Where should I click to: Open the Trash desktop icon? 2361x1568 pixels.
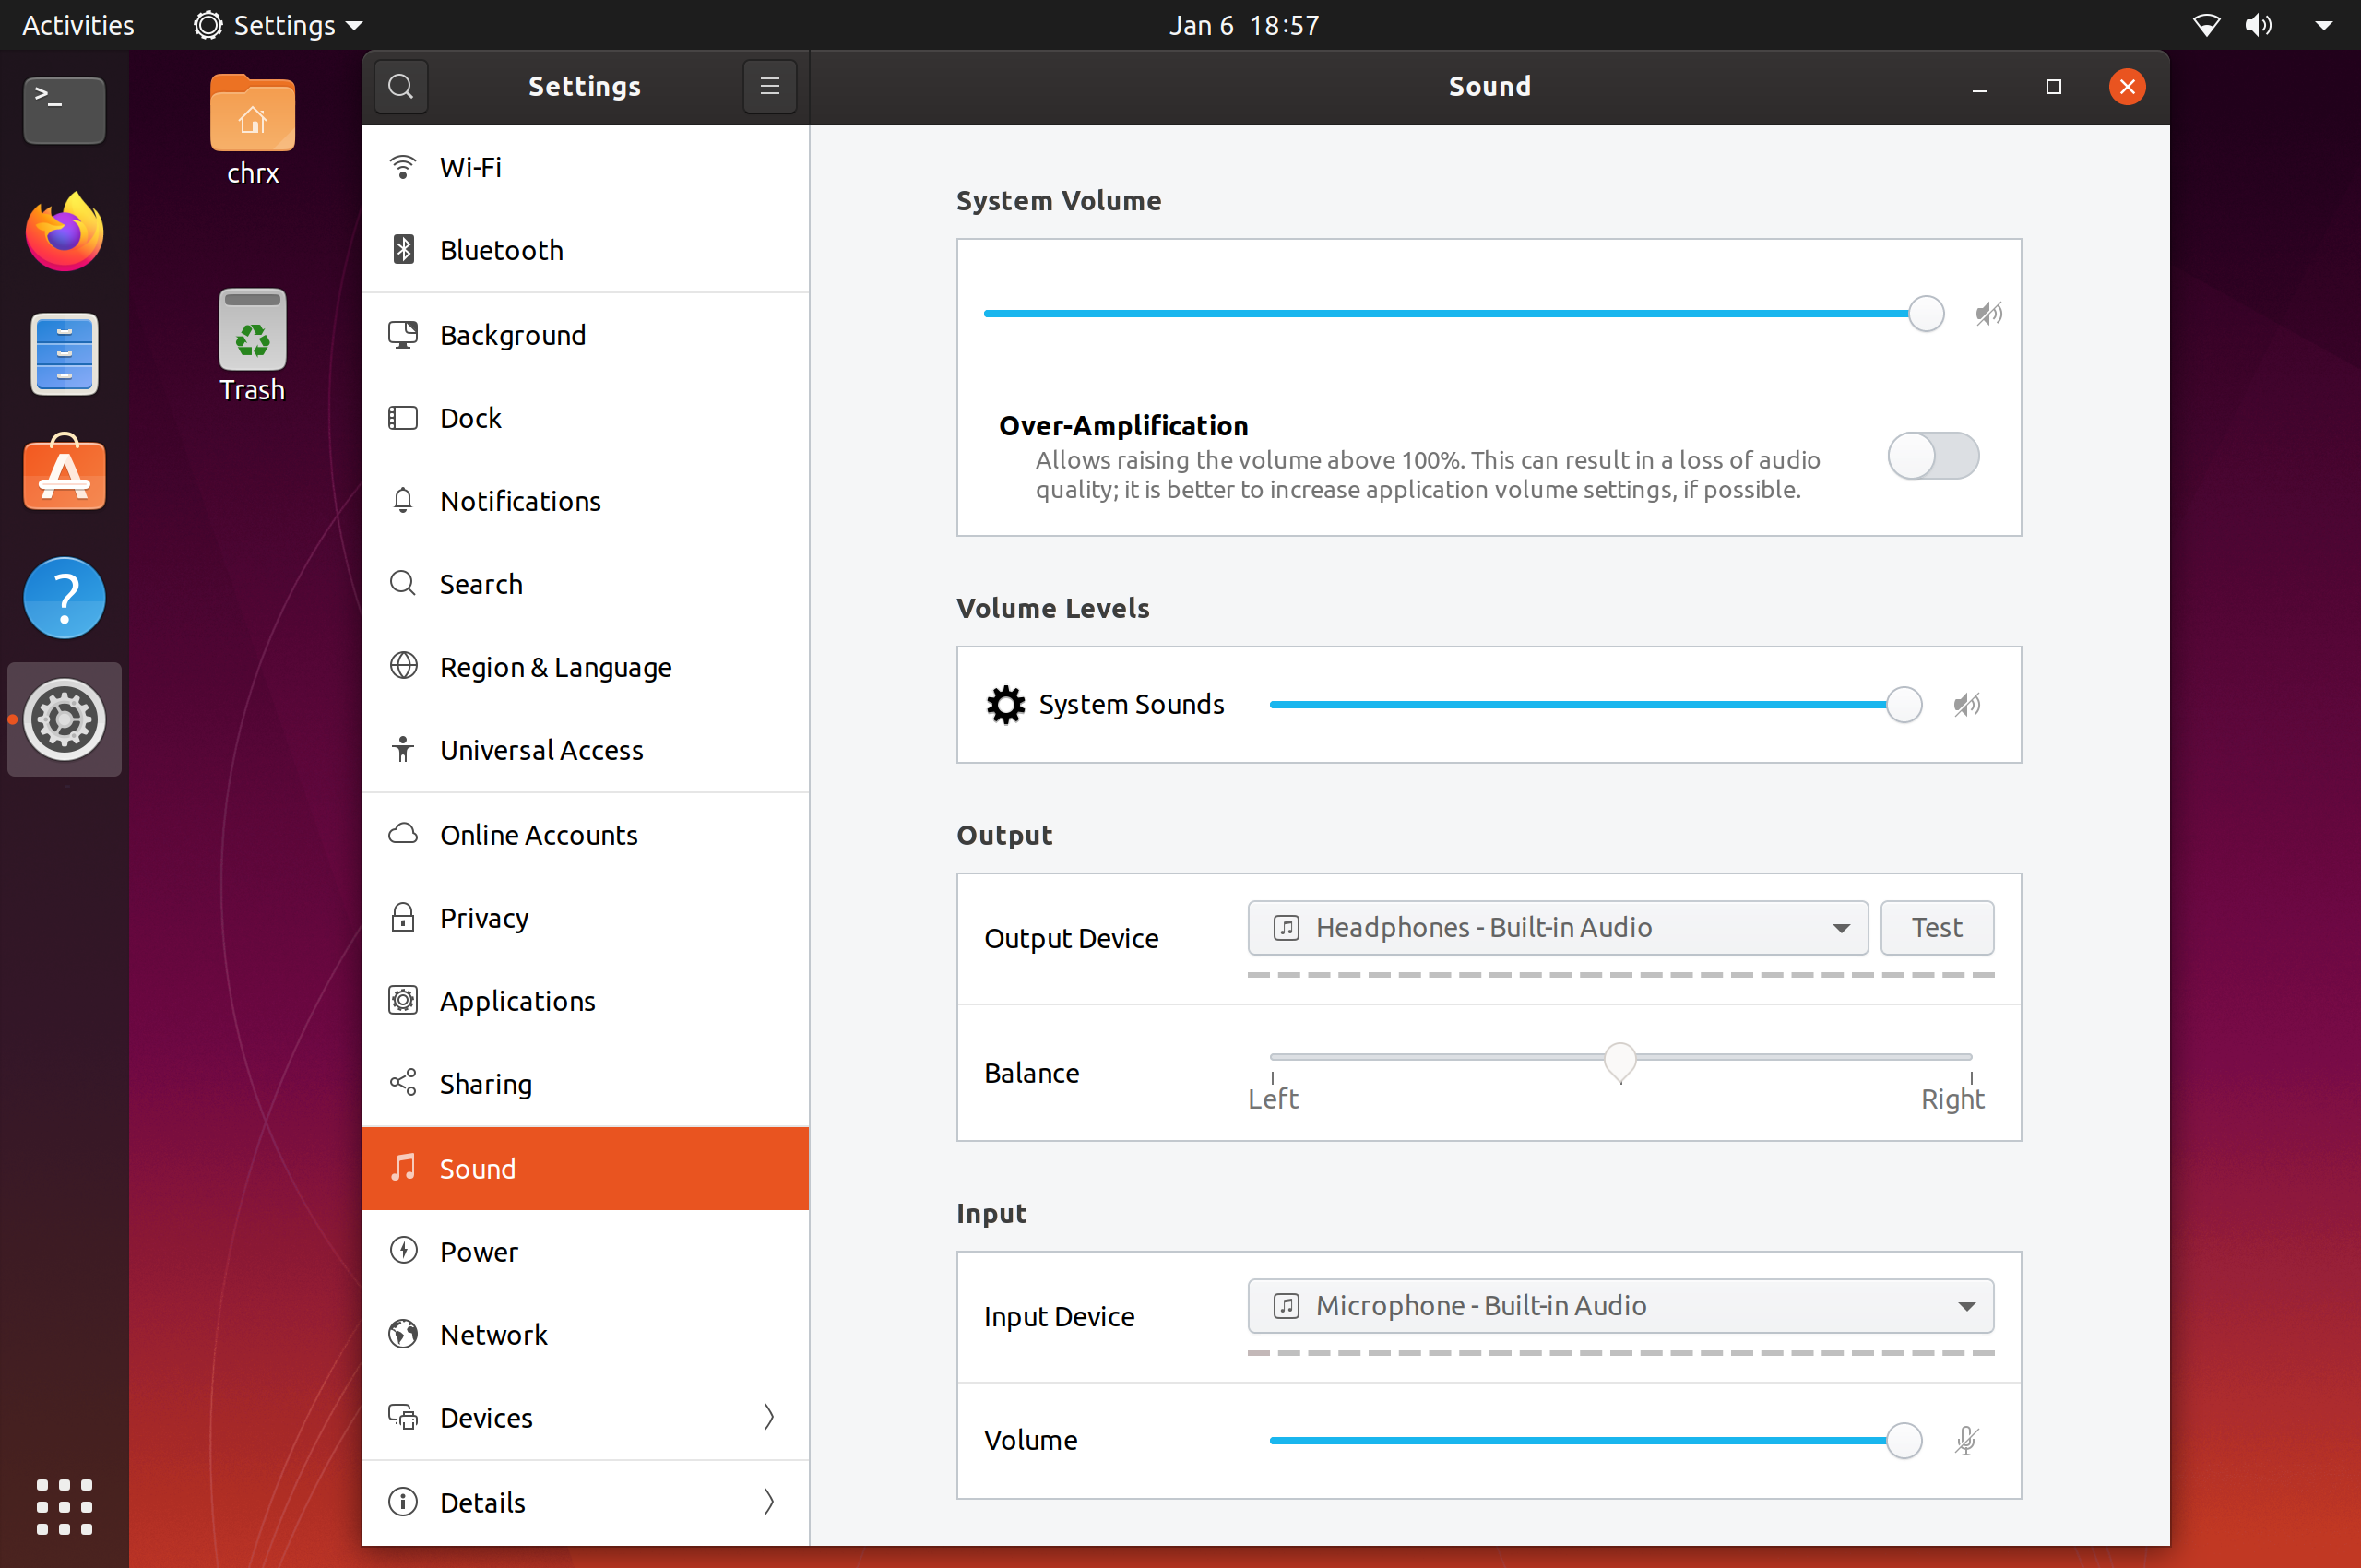(252, 345)
